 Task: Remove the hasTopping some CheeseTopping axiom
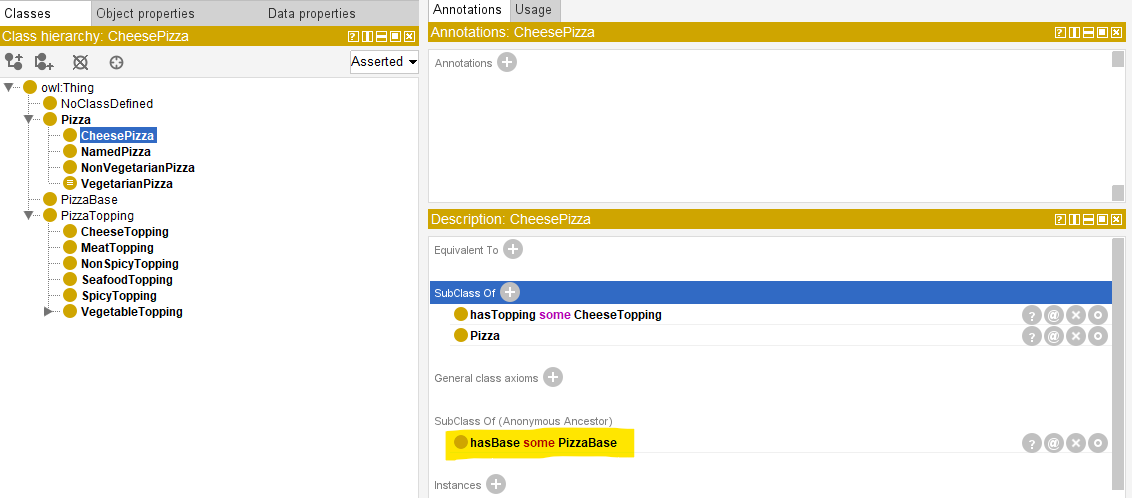tap(1076, 315)
